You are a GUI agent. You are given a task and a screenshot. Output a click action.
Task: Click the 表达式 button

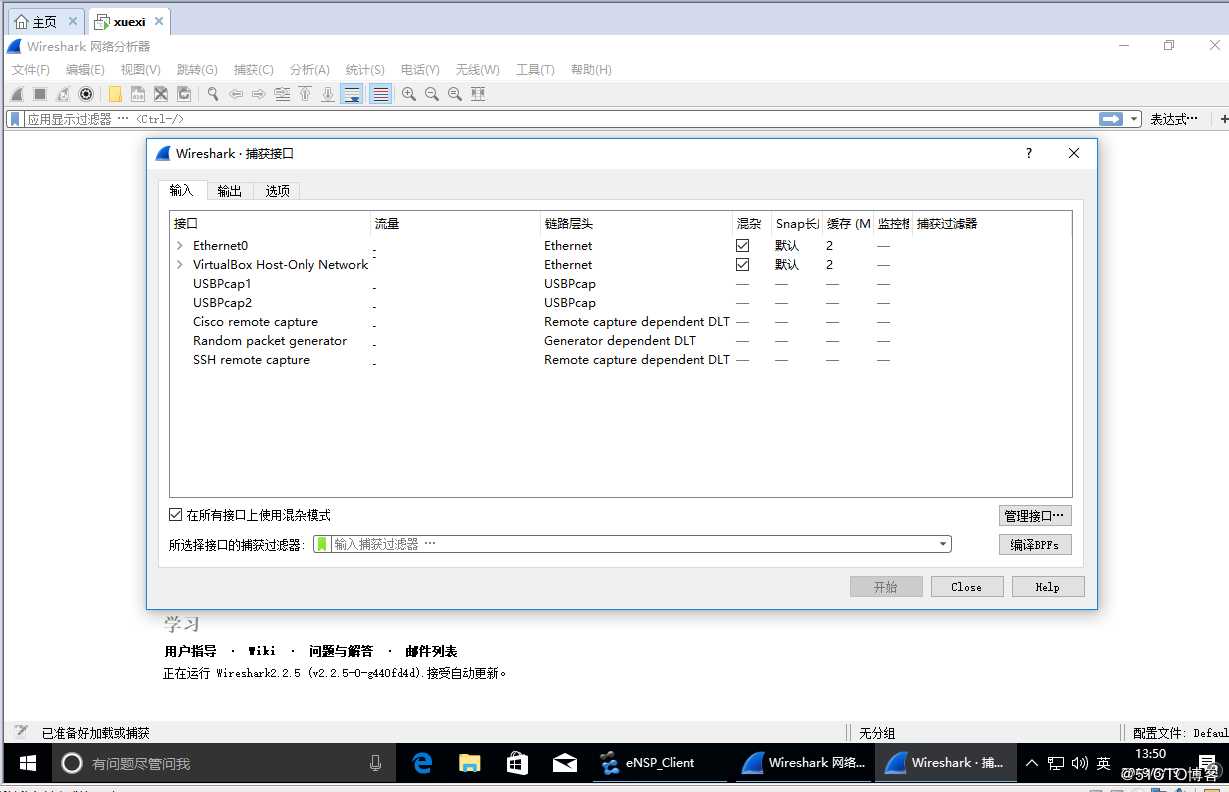point(1174,119)
